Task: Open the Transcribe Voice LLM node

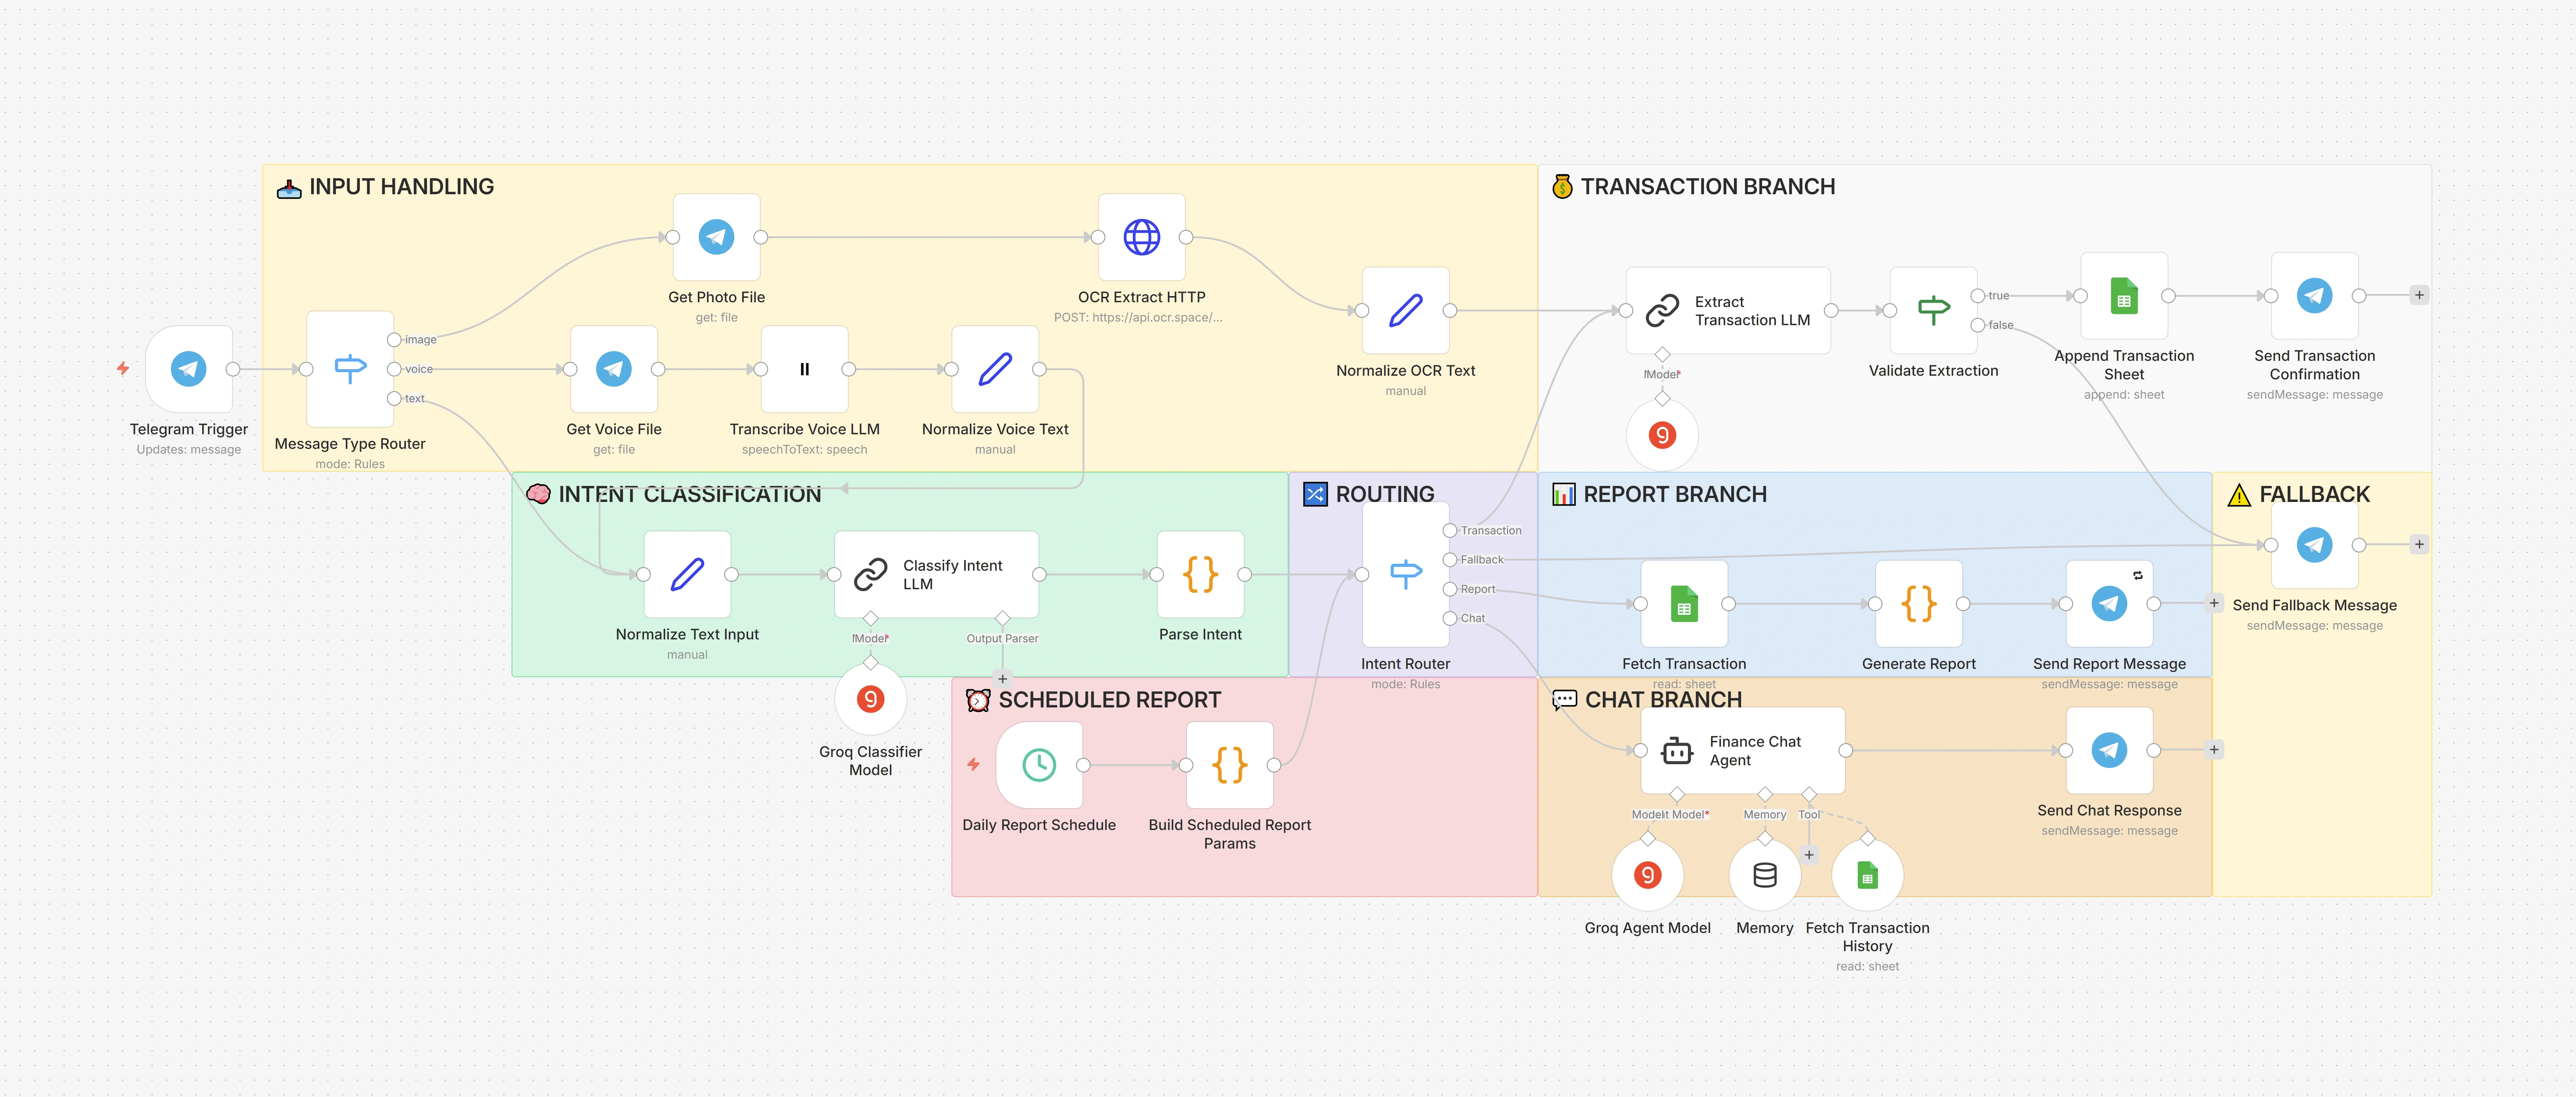Action: pos(804,369)
